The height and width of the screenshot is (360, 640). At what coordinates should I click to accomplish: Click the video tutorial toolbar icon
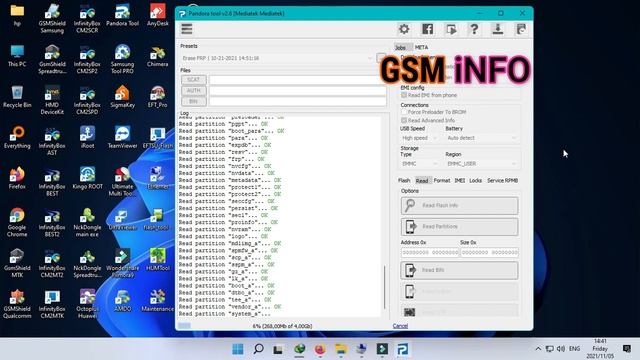click(x=451, y=29)
